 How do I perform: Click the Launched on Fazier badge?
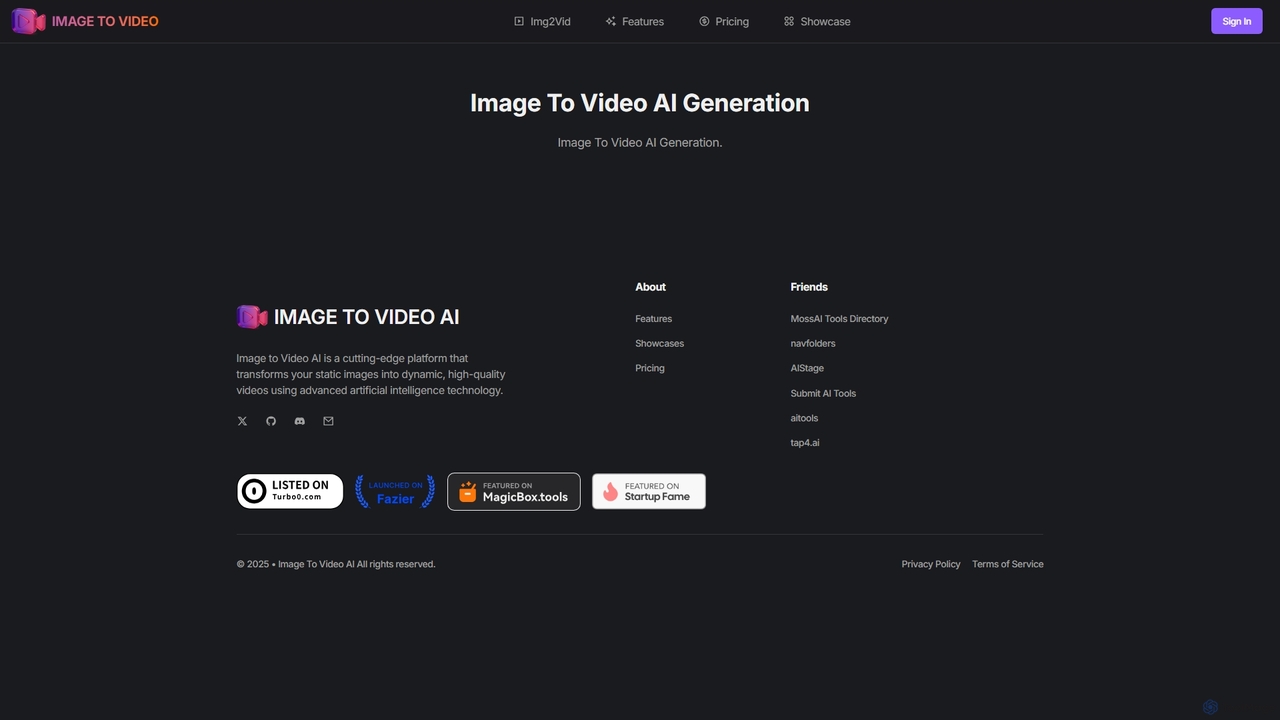[395, 491]
